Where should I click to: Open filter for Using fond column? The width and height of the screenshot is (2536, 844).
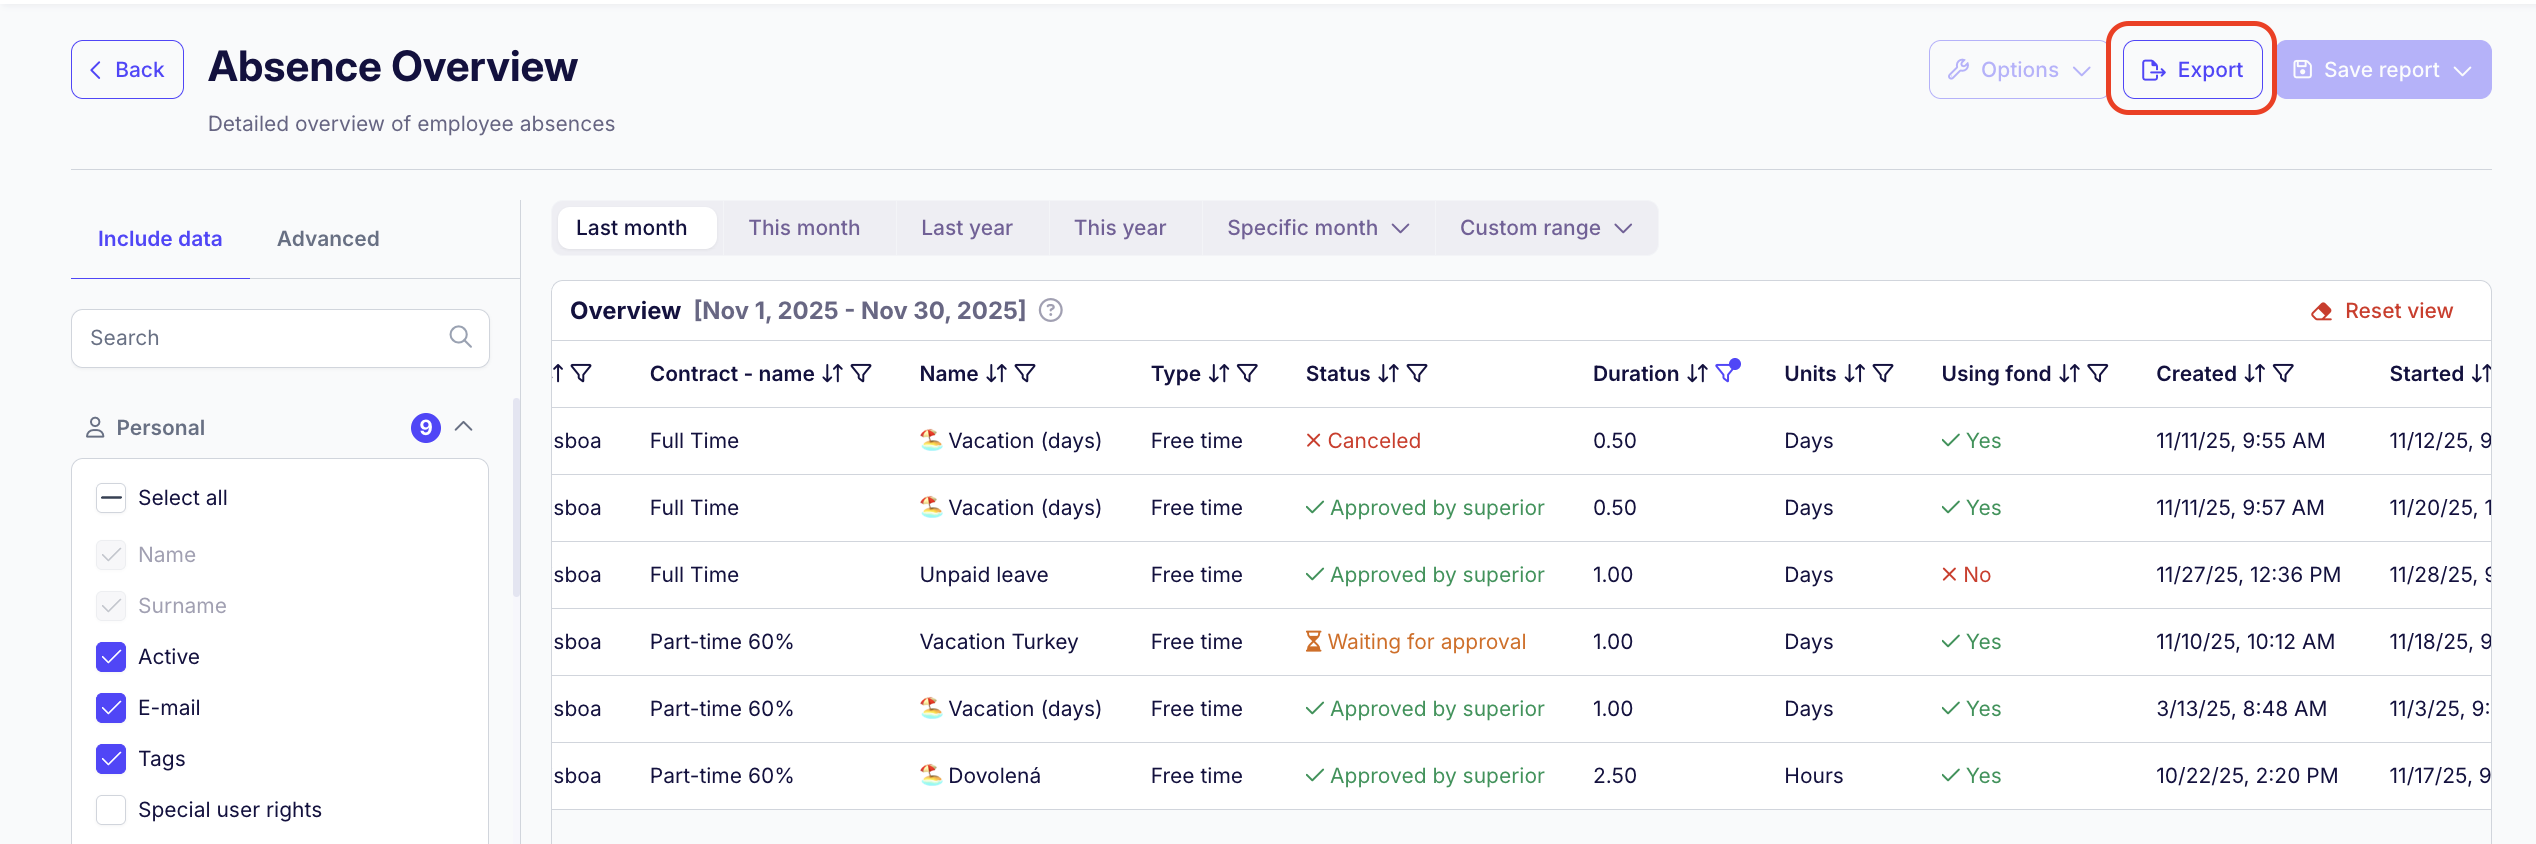(2098, 374)
